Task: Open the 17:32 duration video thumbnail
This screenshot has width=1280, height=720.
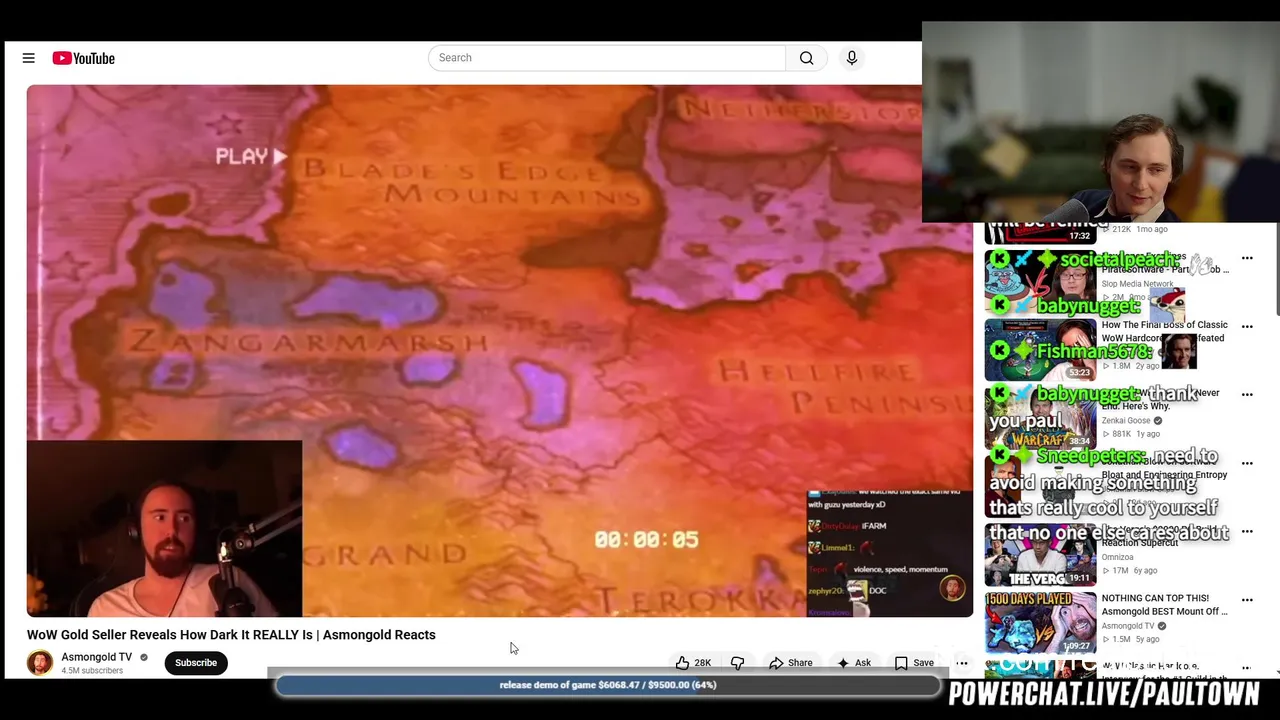Action: tap(1040, 233)
